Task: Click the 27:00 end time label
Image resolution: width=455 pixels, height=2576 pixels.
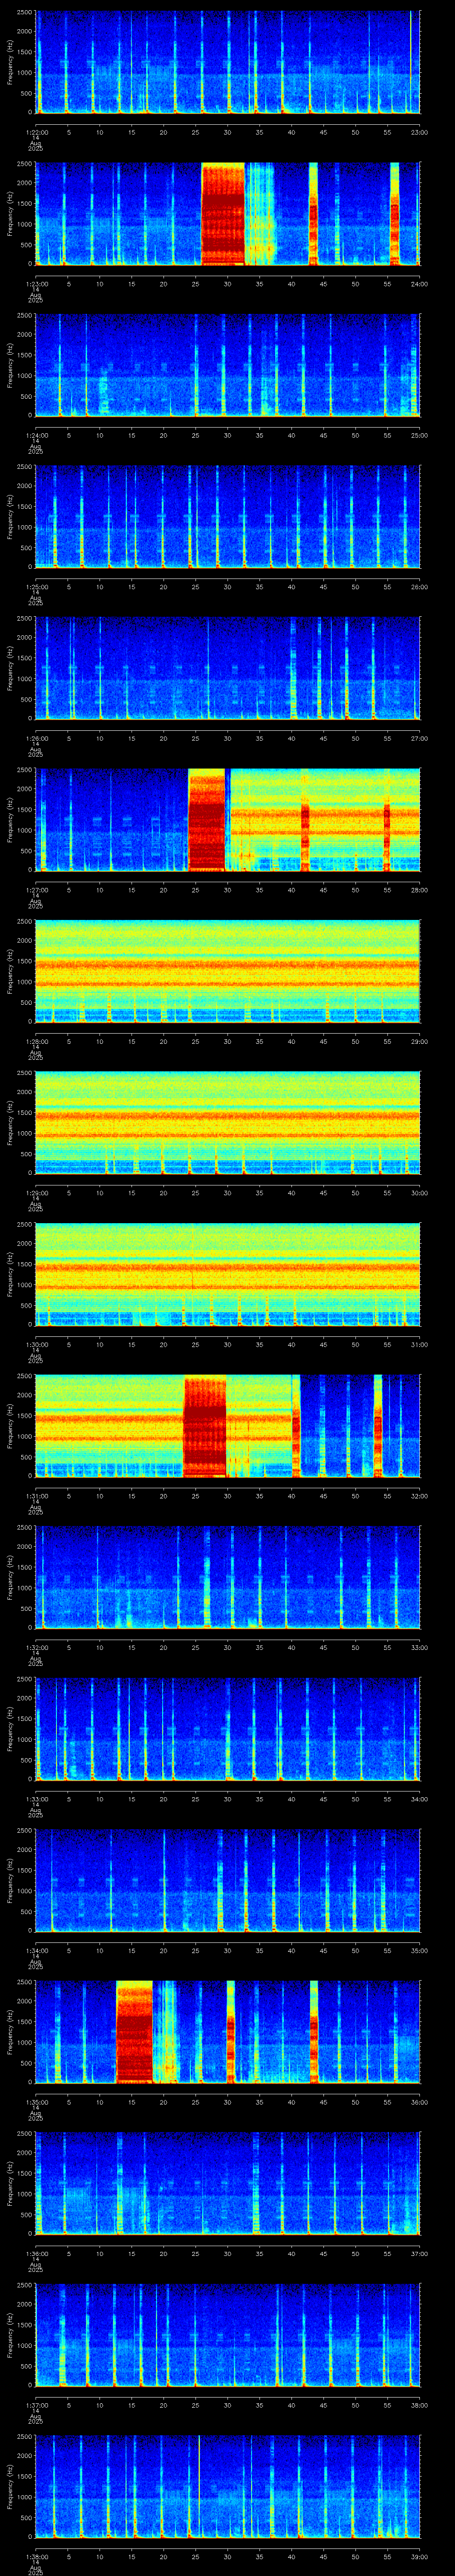Action: click(x=419, y=739)
